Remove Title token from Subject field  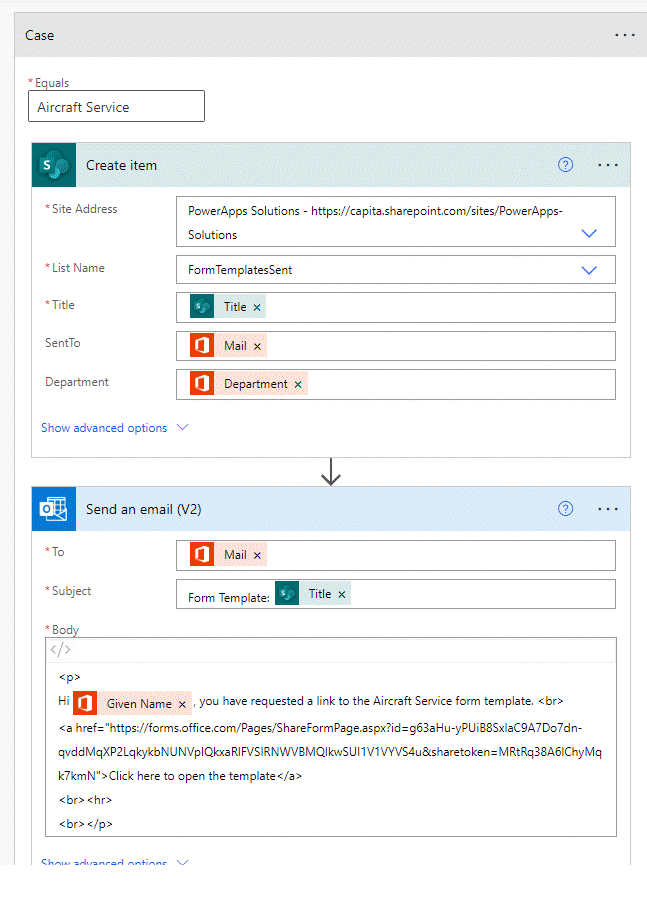click(x=342, y=594)
